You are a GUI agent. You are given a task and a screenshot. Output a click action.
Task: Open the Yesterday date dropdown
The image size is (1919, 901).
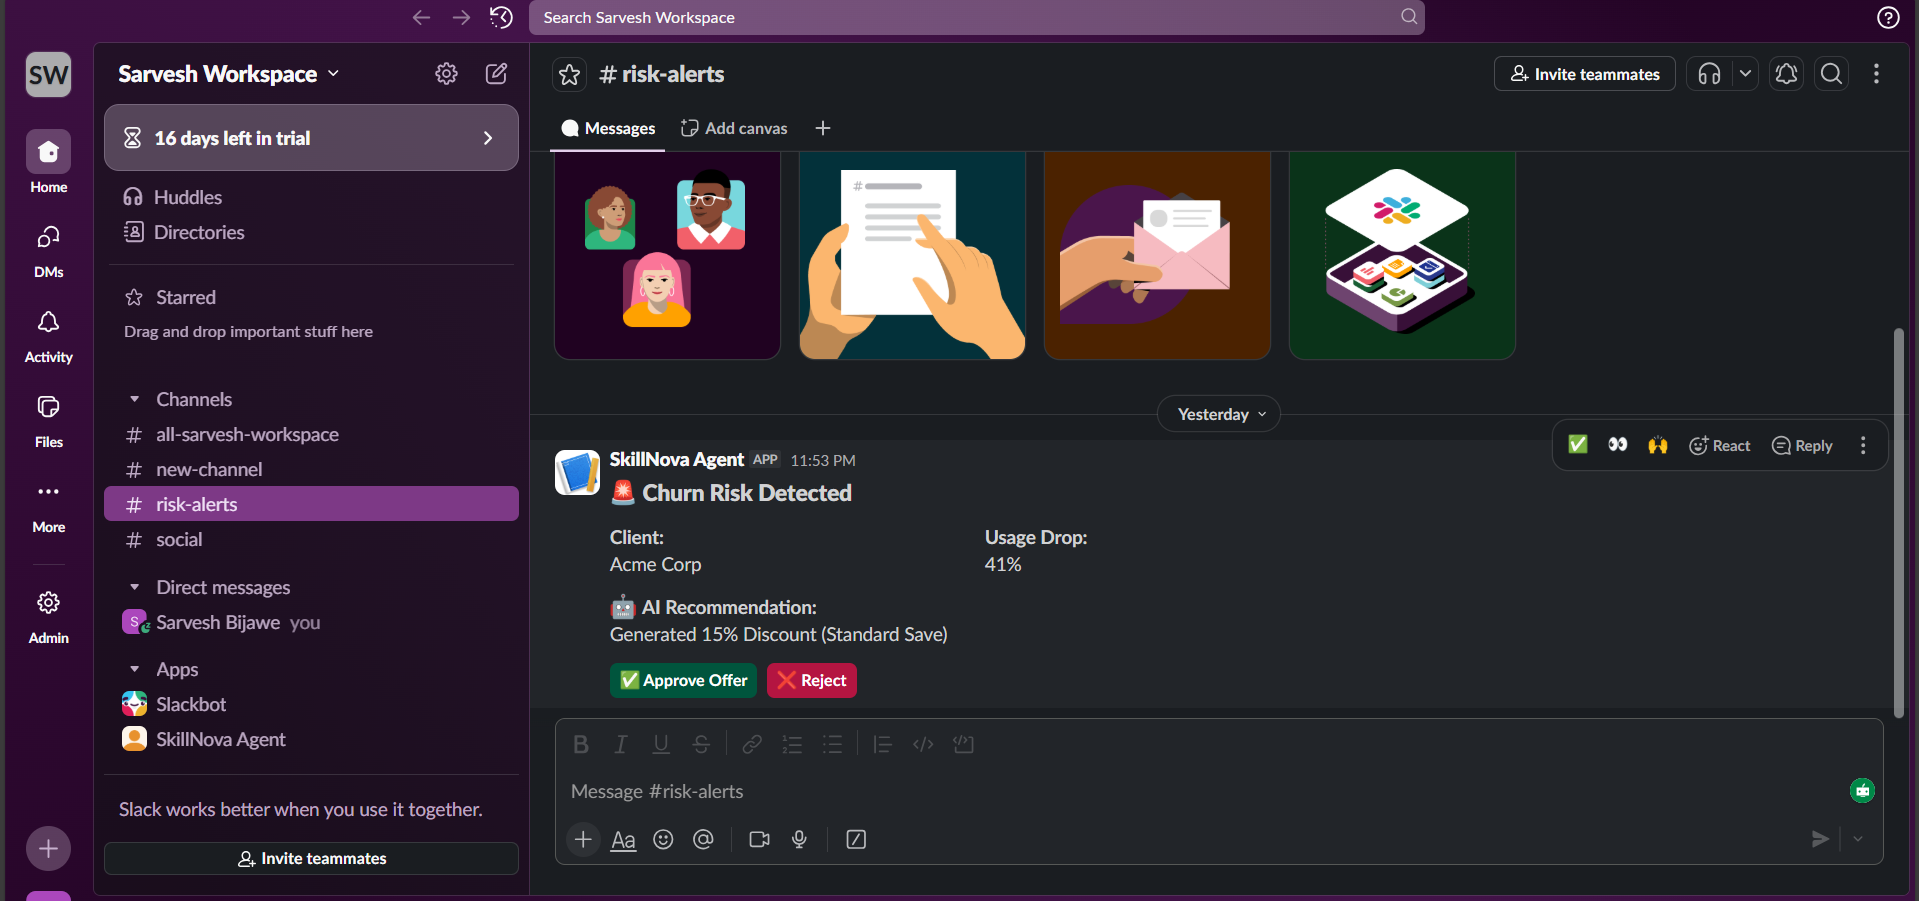[1219, 414]
